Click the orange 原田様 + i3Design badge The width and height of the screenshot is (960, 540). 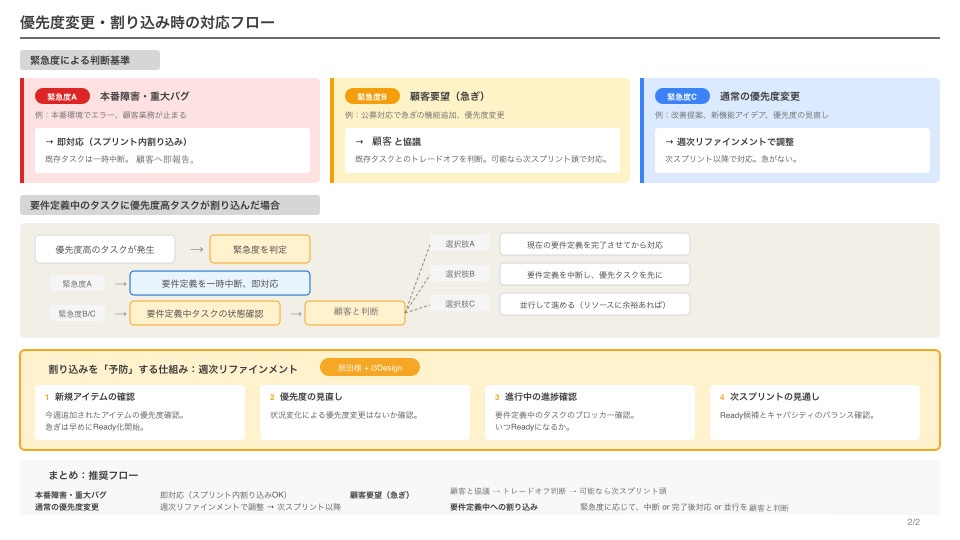(370, 367)
